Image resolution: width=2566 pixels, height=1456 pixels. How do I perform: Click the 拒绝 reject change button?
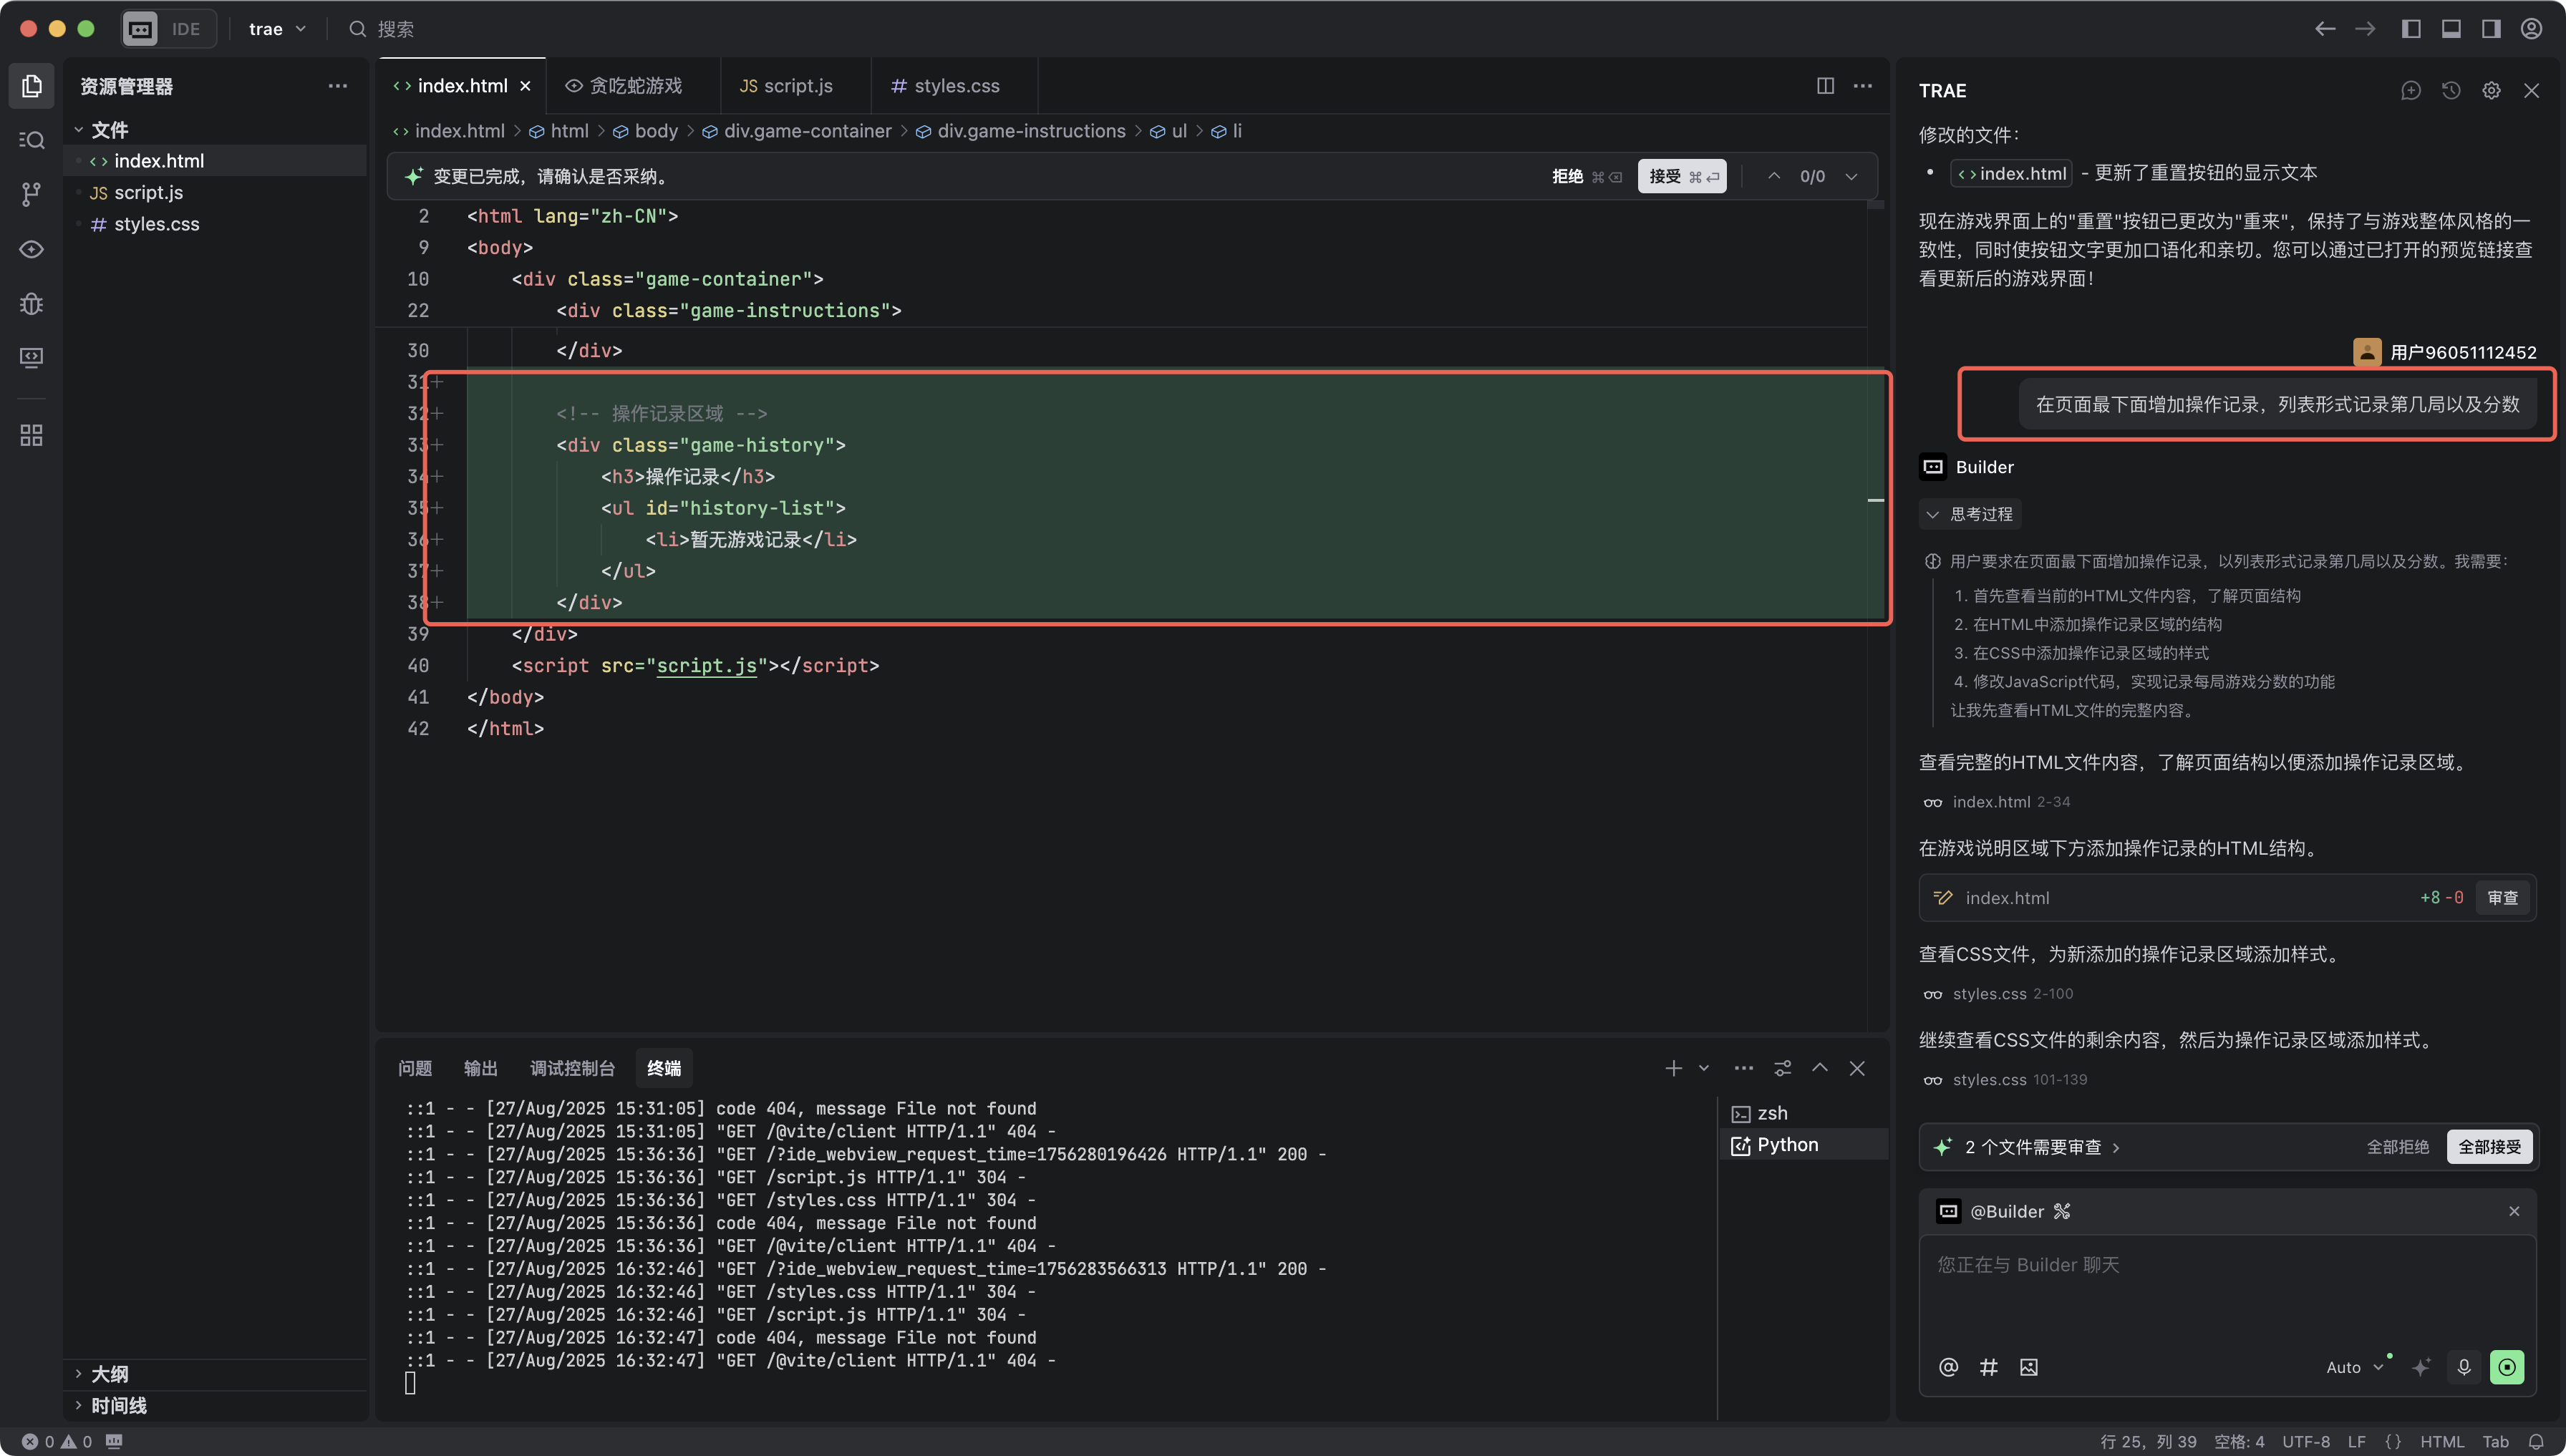[1586, 176]
